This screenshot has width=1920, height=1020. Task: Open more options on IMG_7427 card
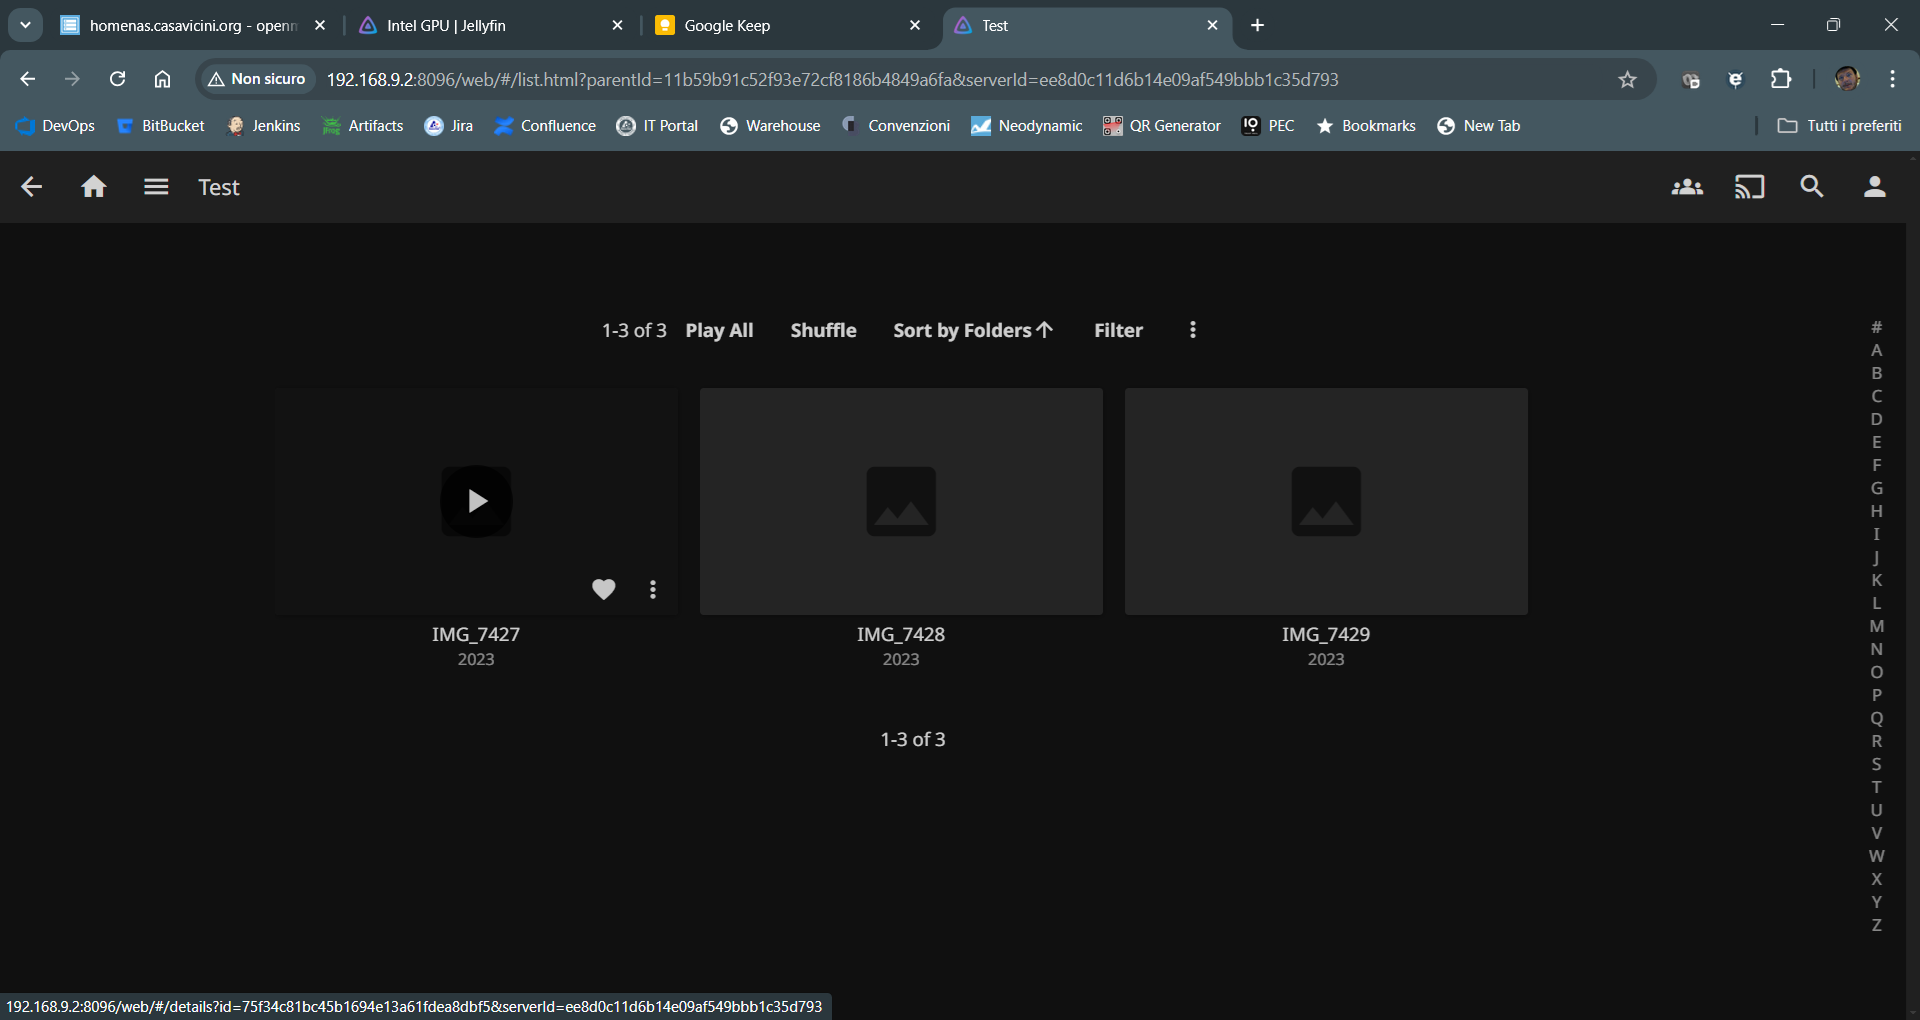(653, 589)
